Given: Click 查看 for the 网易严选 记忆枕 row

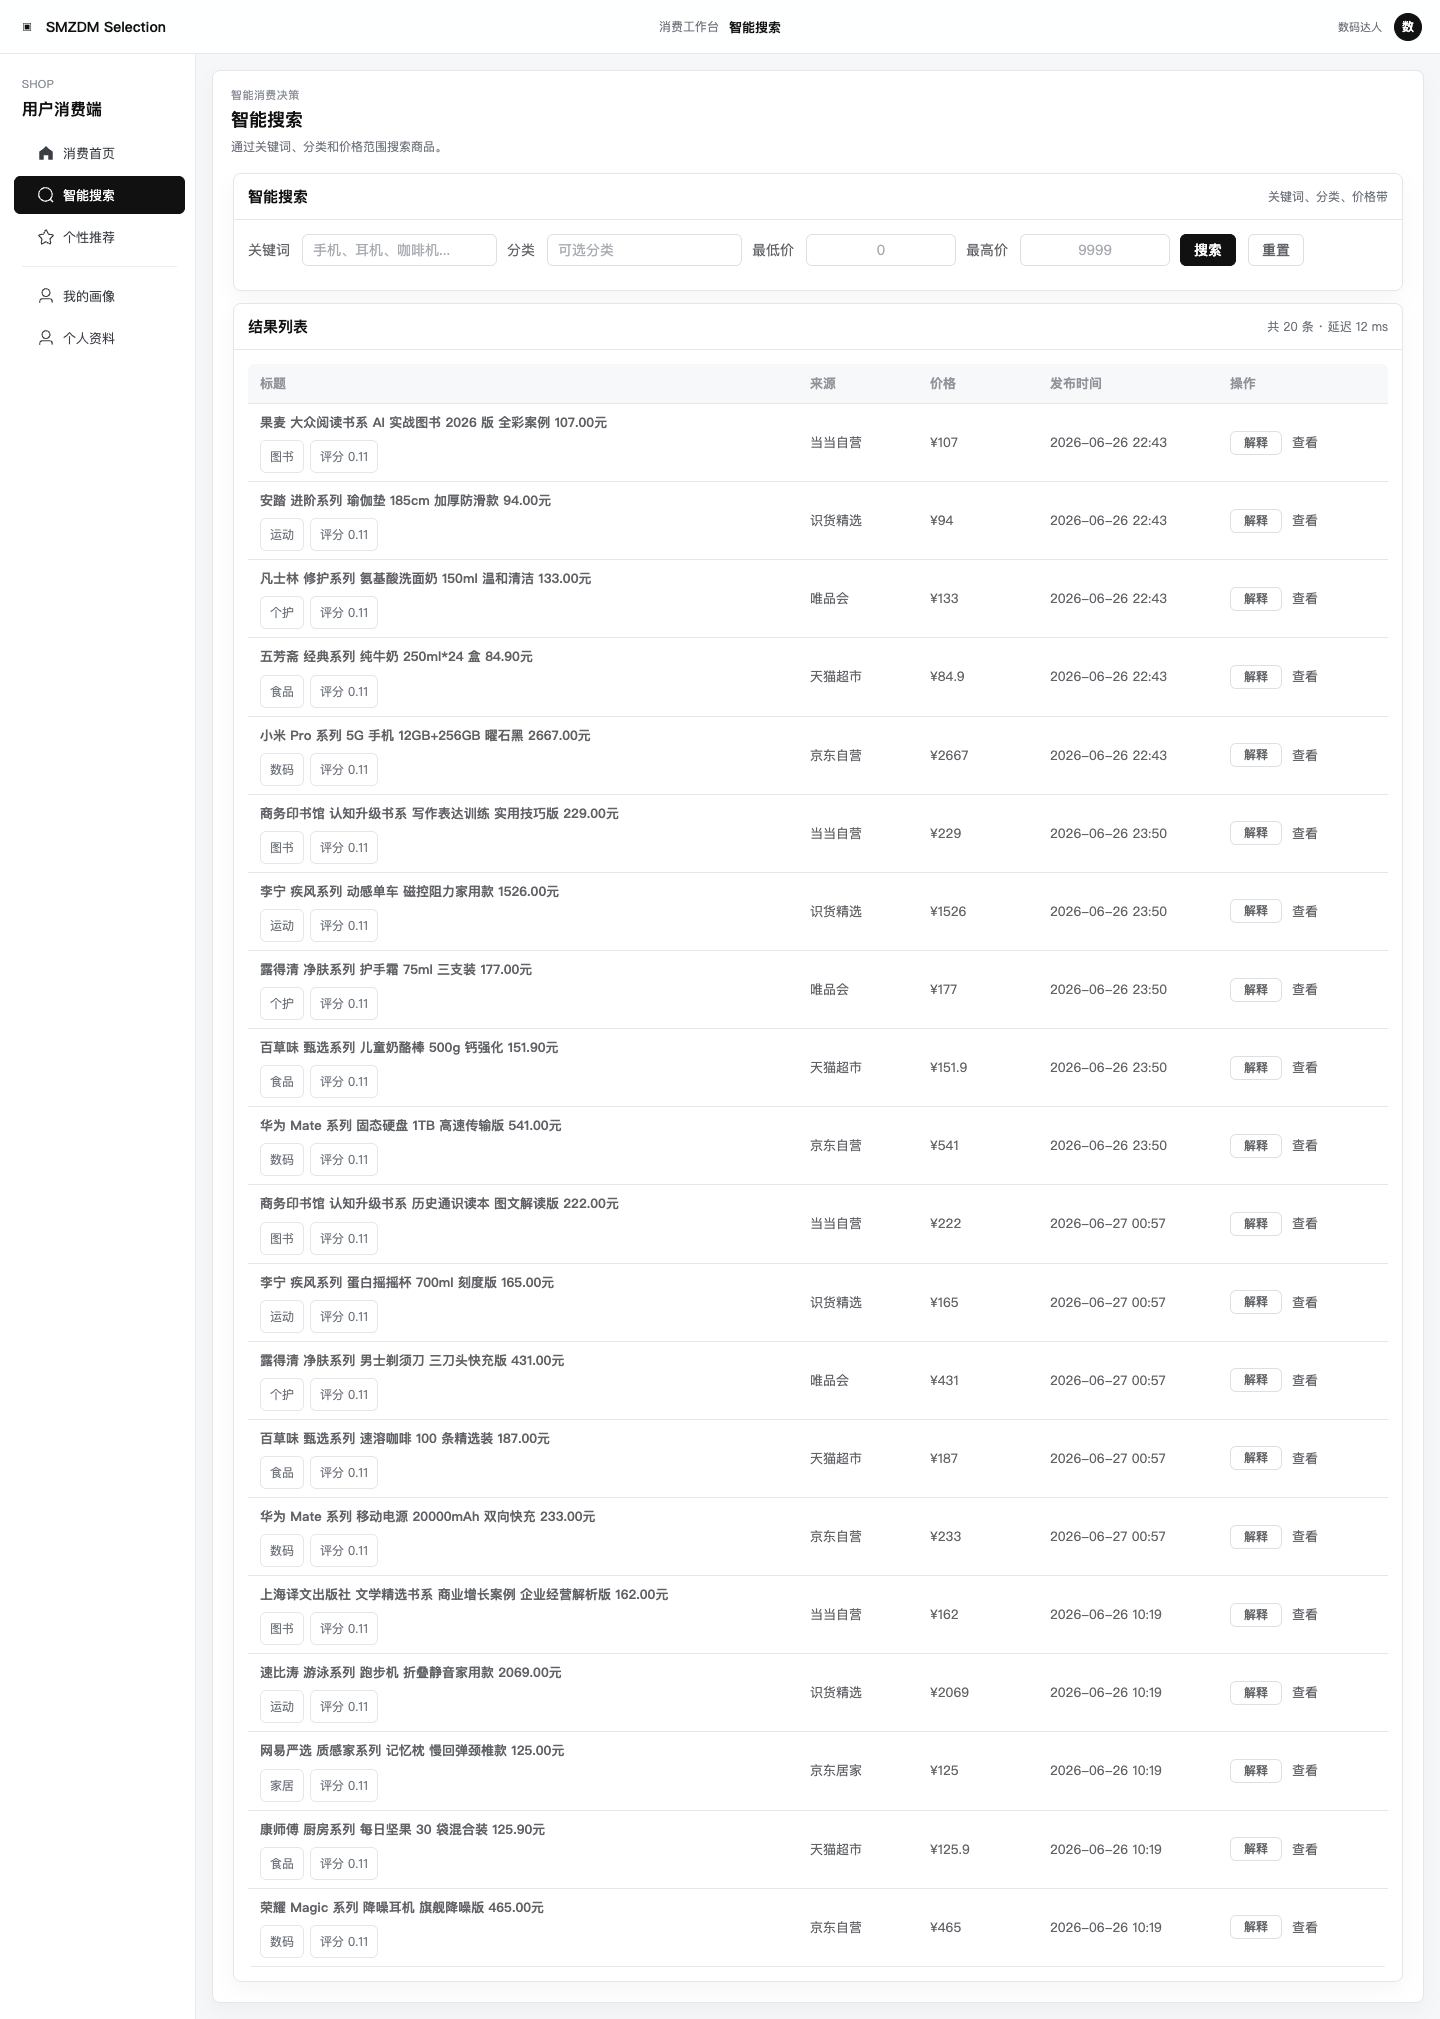Looking at the screenshot, I should click(x=1305, y=1770).
